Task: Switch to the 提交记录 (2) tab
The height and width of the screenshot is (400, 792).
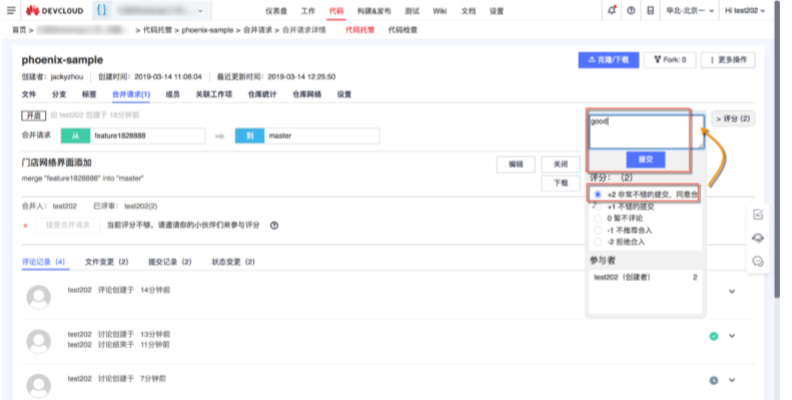Action: pyautogui.click(x=170, y=262)
